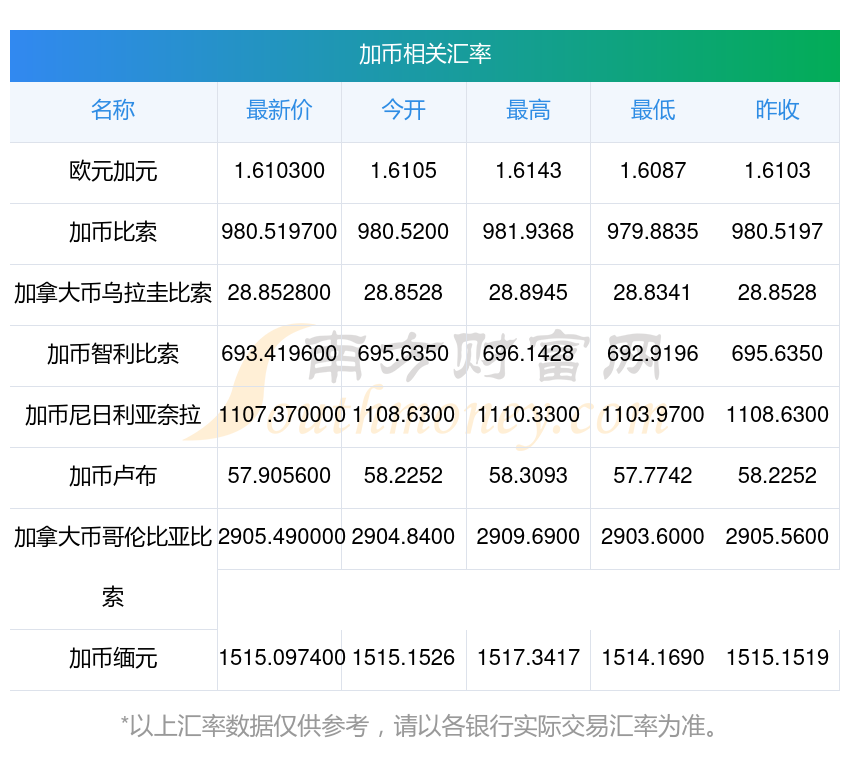
Task: Select latest price 57.905600
Action: (x=279, y=476)
